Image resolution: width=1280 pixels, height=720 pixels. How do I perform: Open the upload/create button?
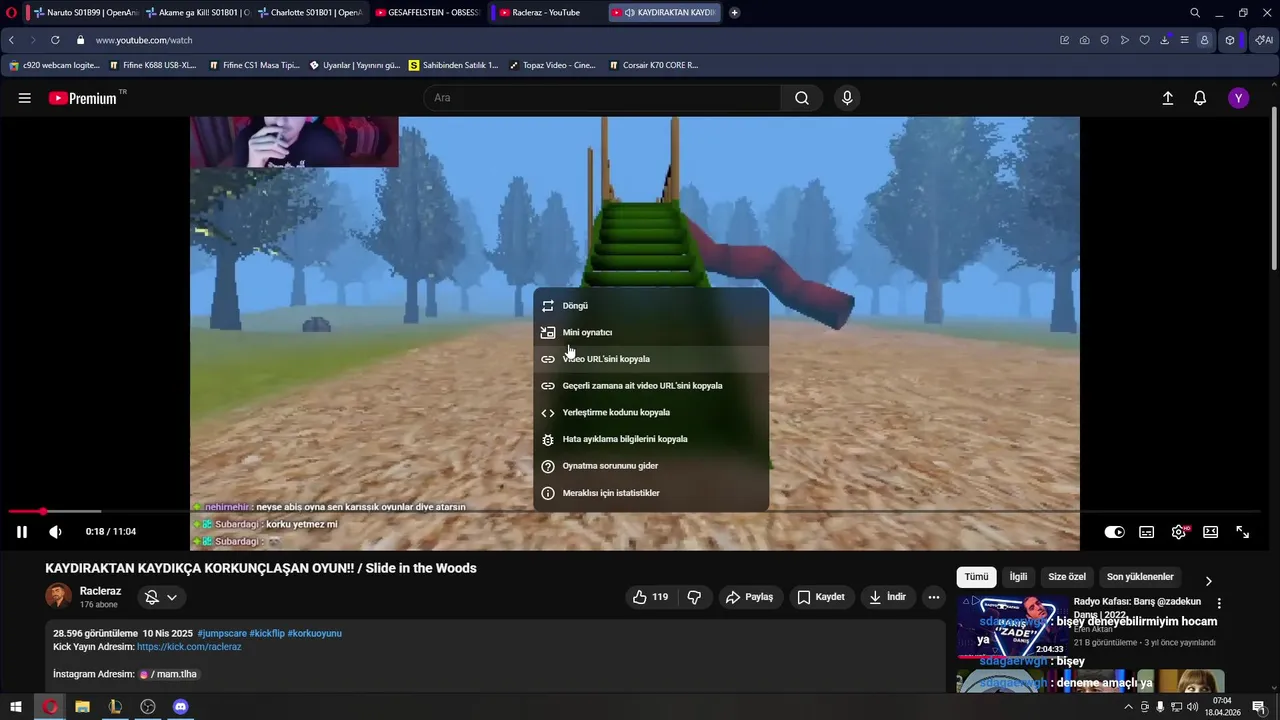click(x=1167, y=98)
